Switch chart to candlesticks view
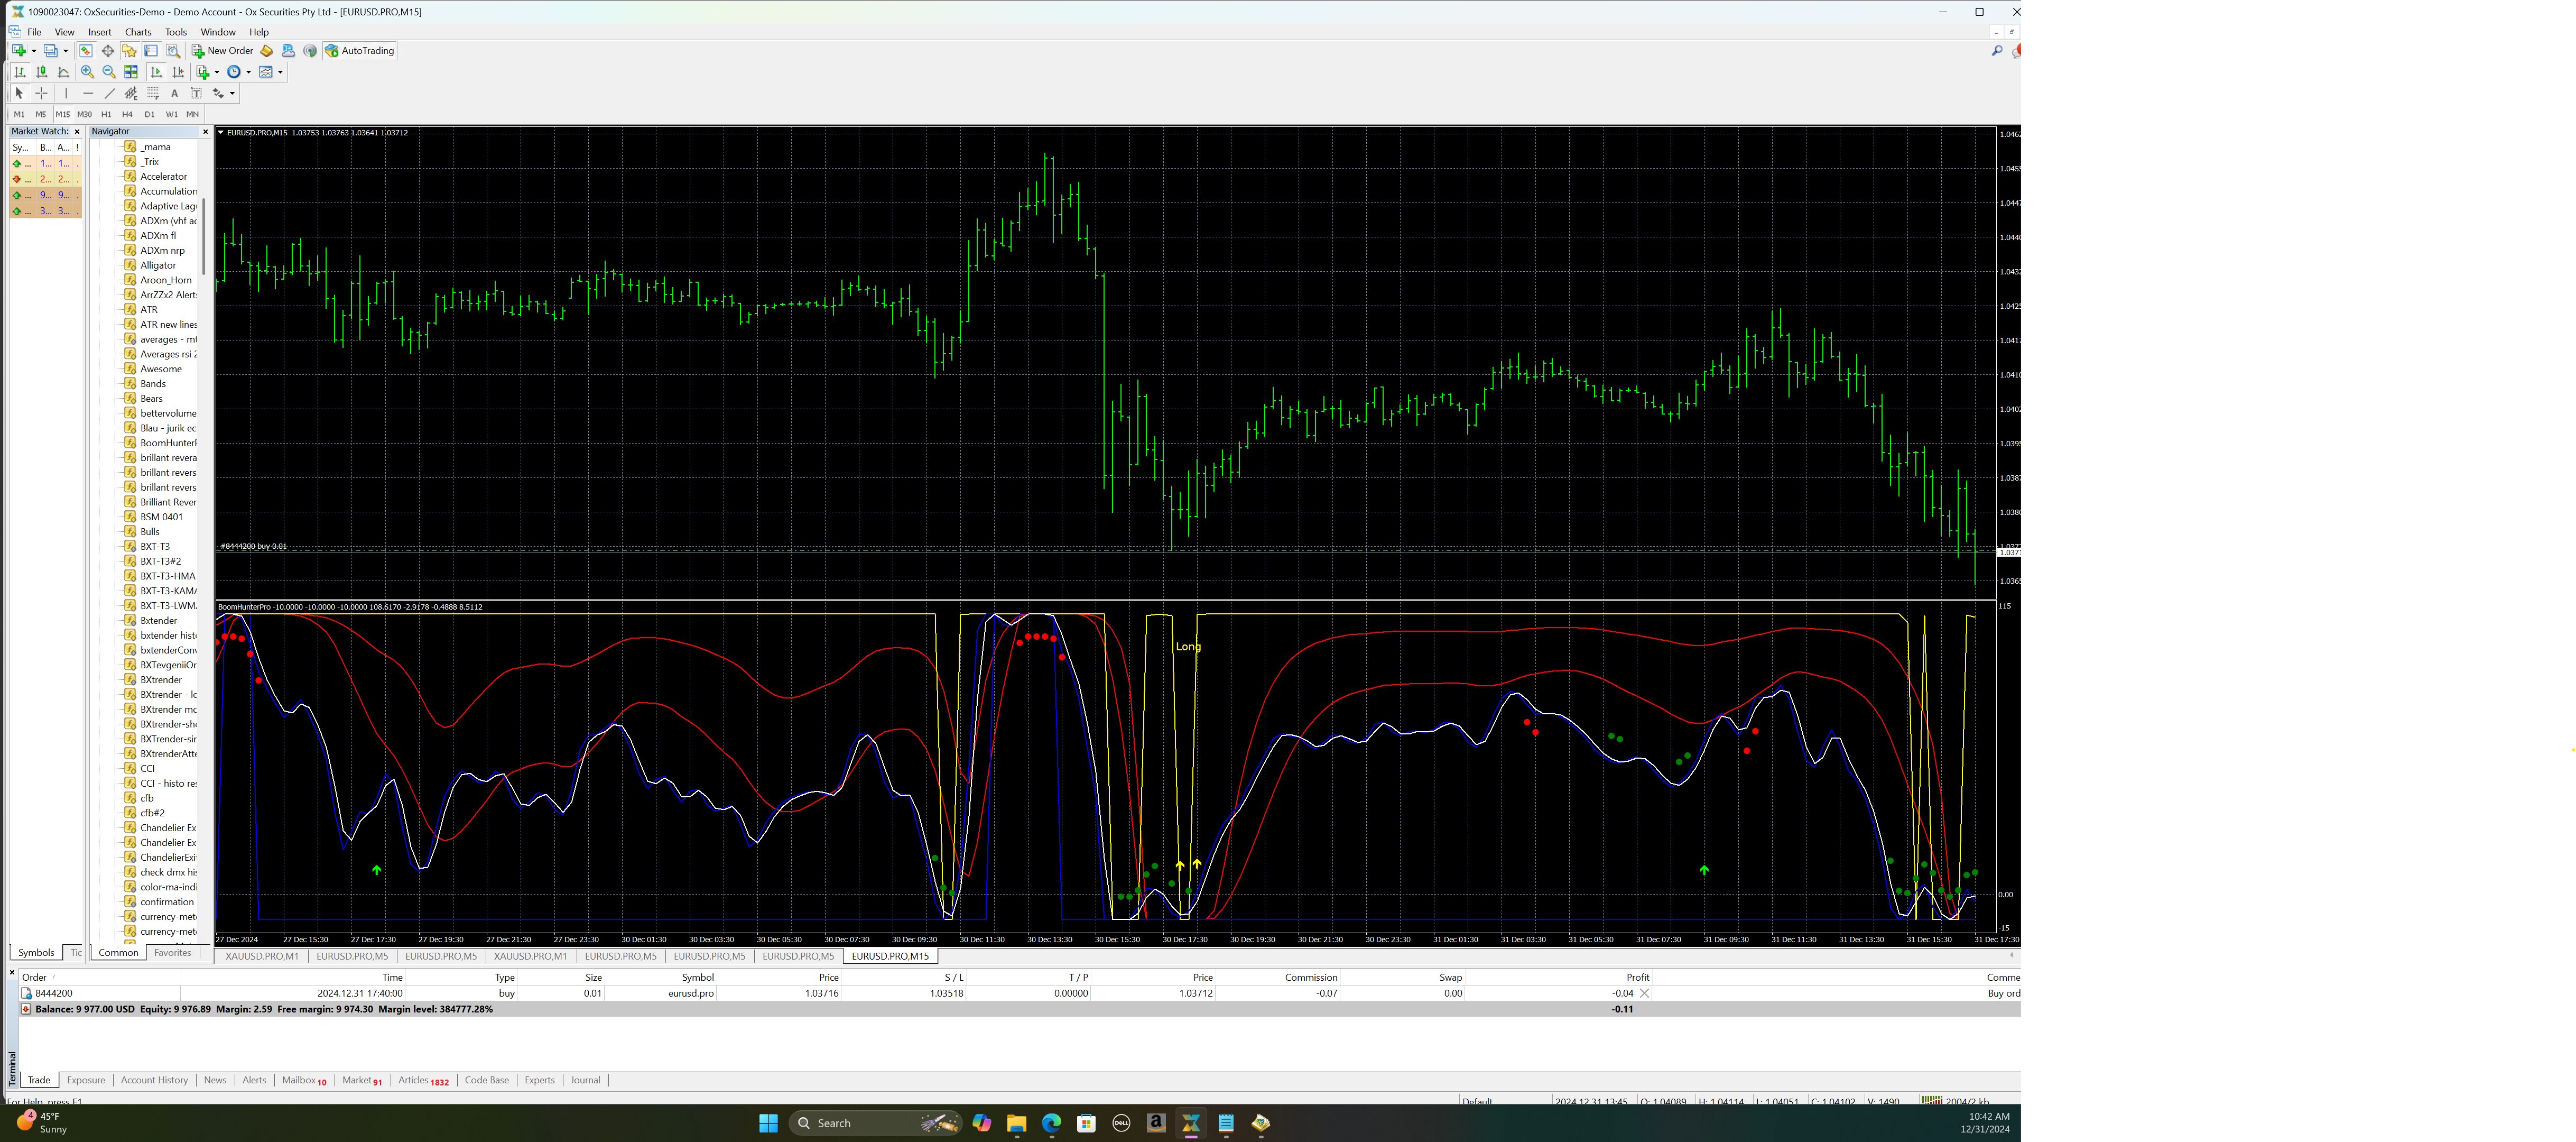This screenshot has height=1142, width=2576. click(x=41, y=72)
